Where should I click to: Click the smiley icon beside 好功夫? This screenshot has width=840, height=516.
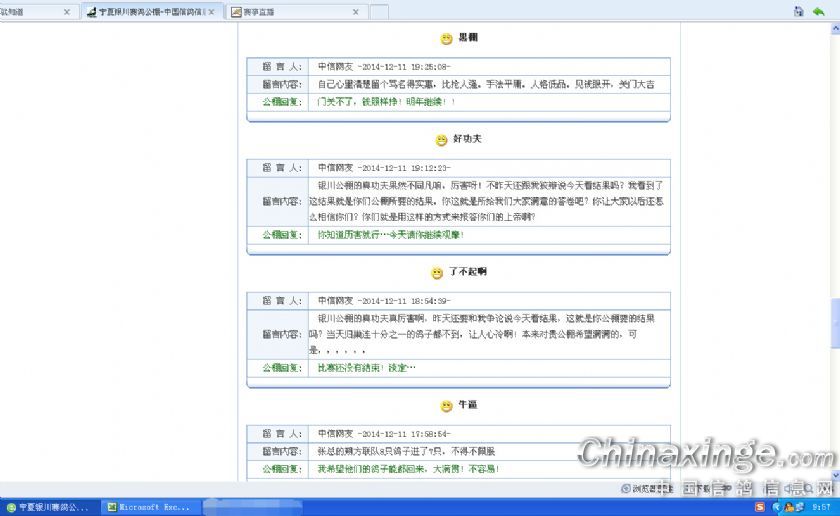[x=441, y=140]
